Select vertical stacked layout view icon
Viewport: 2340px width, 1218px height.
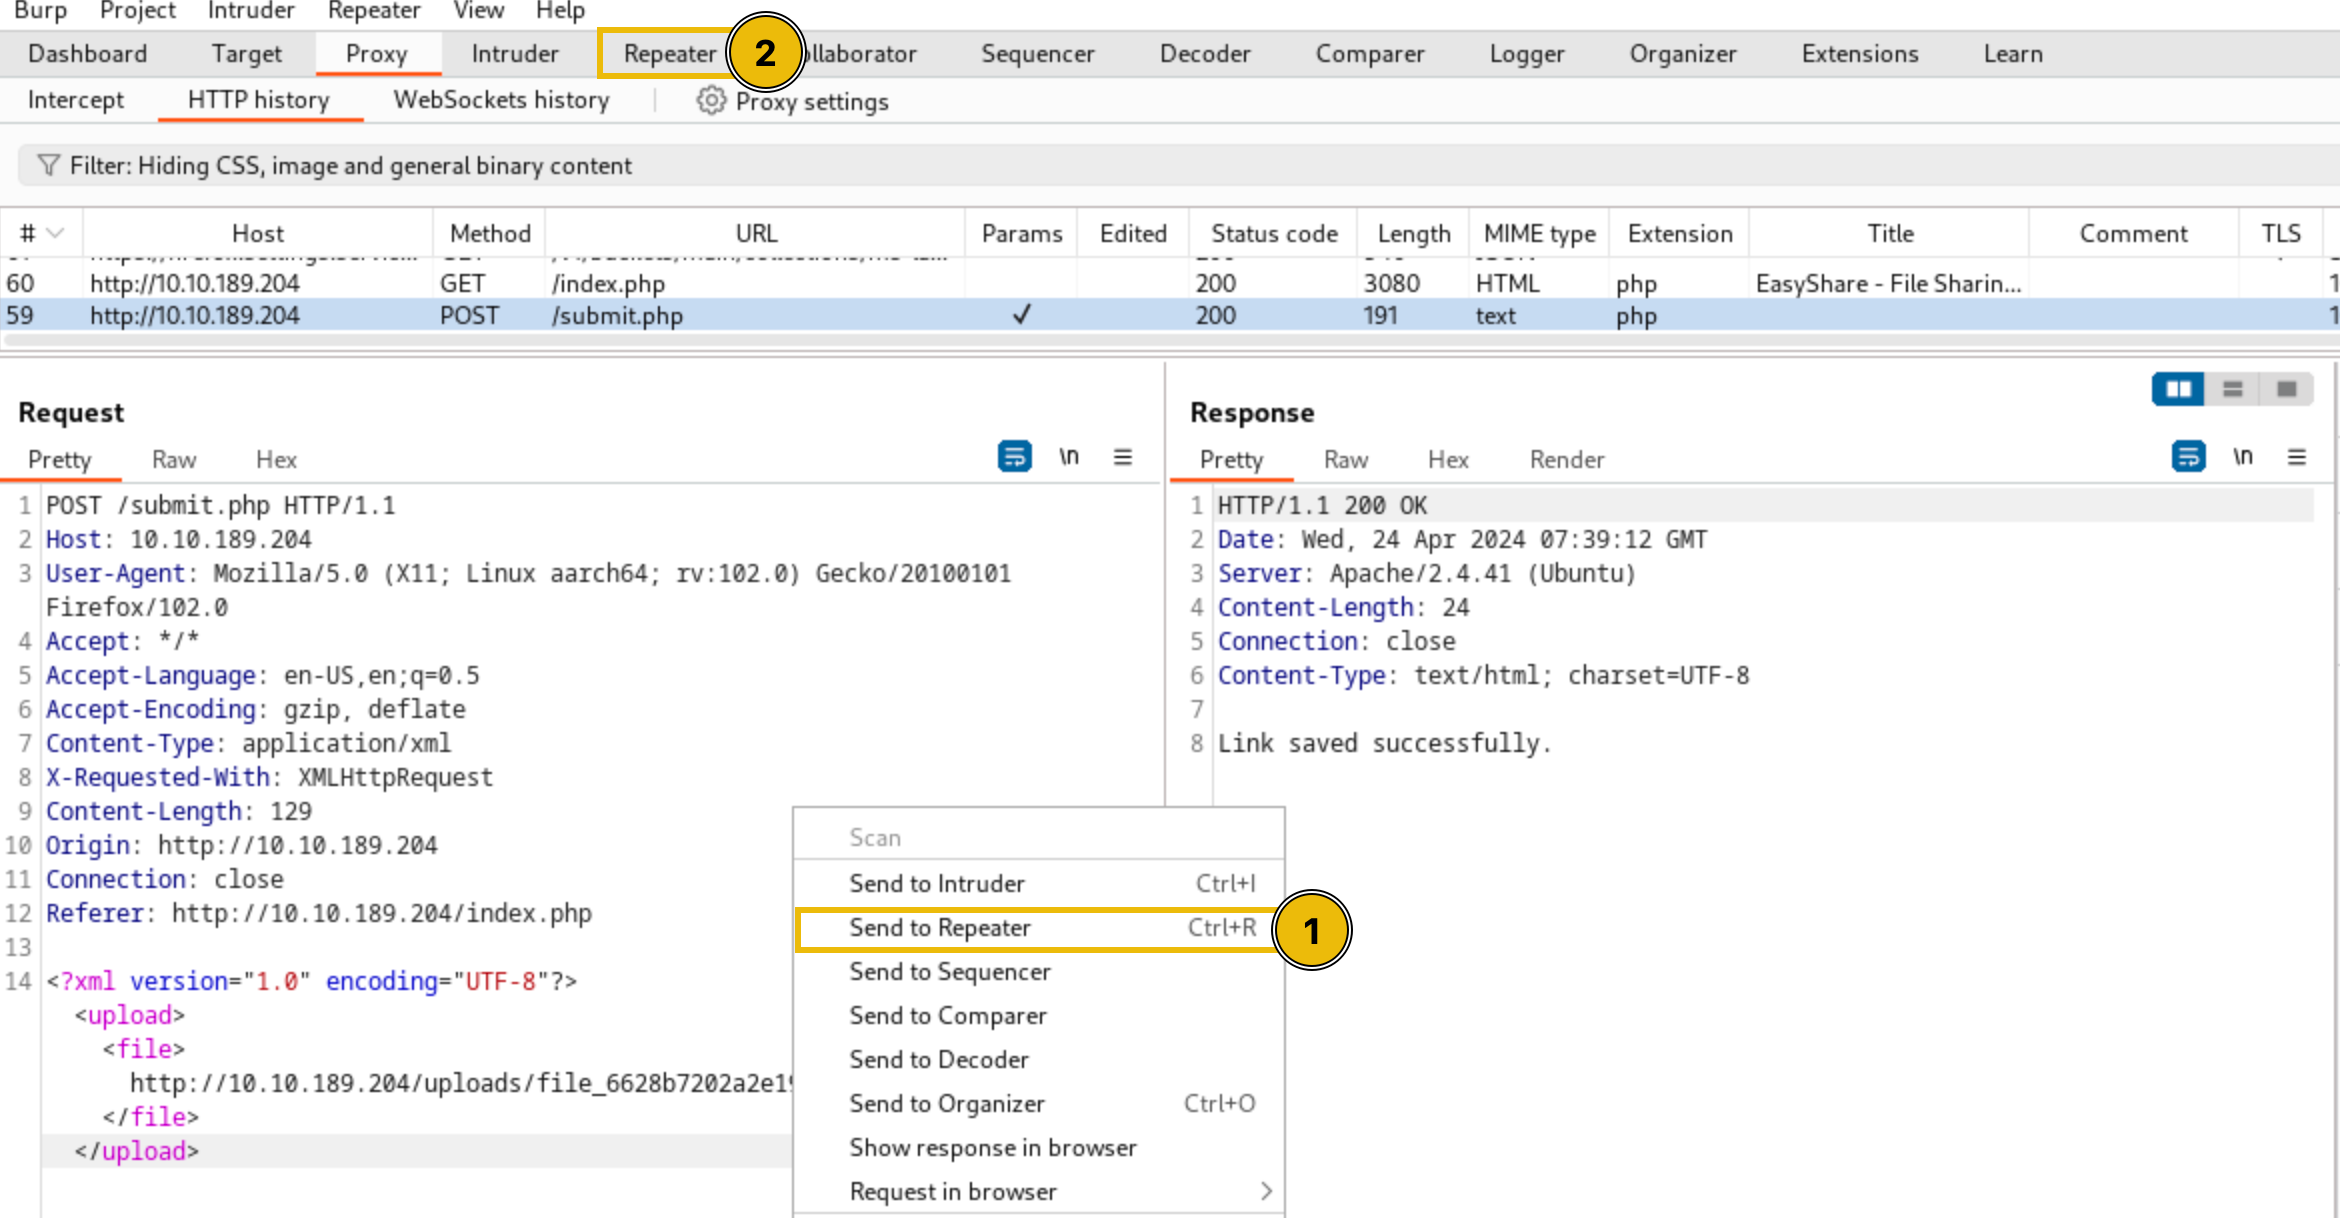pyautogui.click(x=2232, y=389)
